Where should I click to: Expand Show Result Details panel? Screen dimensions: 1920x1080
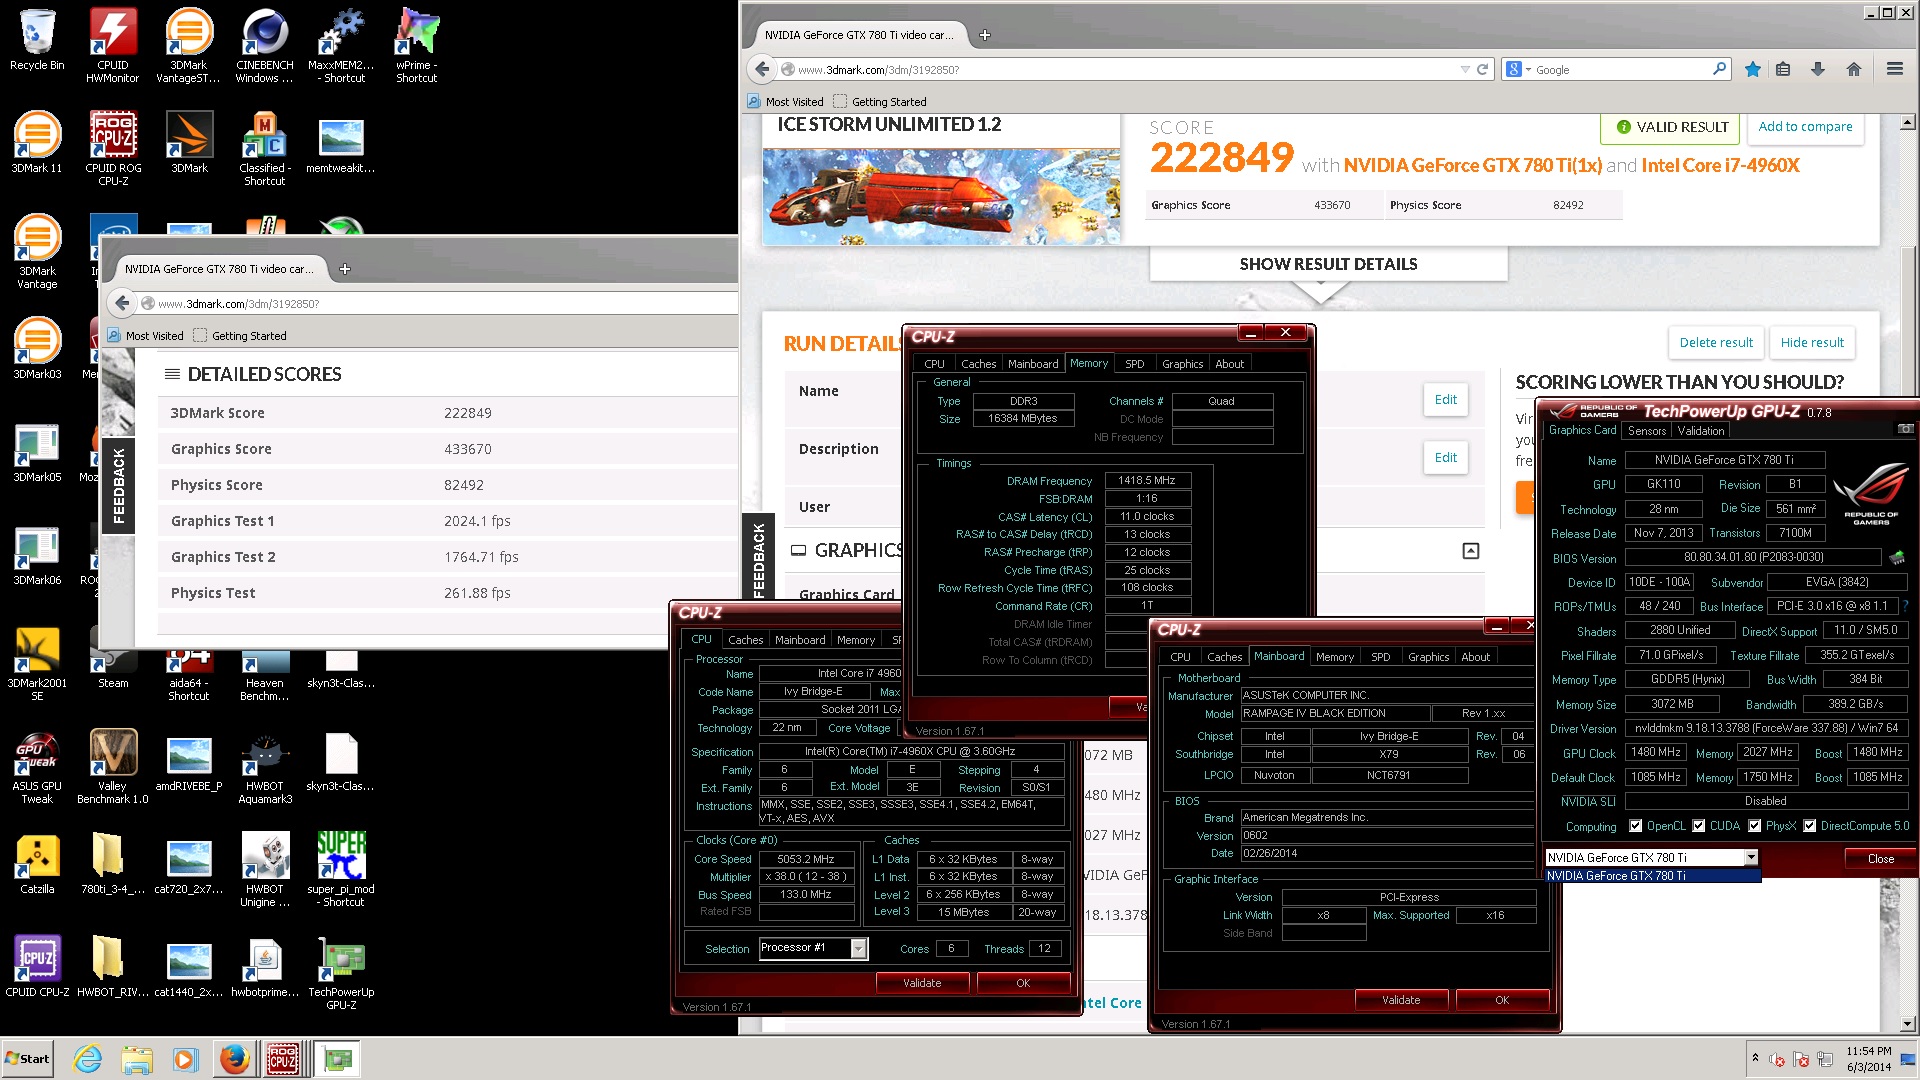[1328, 264]
